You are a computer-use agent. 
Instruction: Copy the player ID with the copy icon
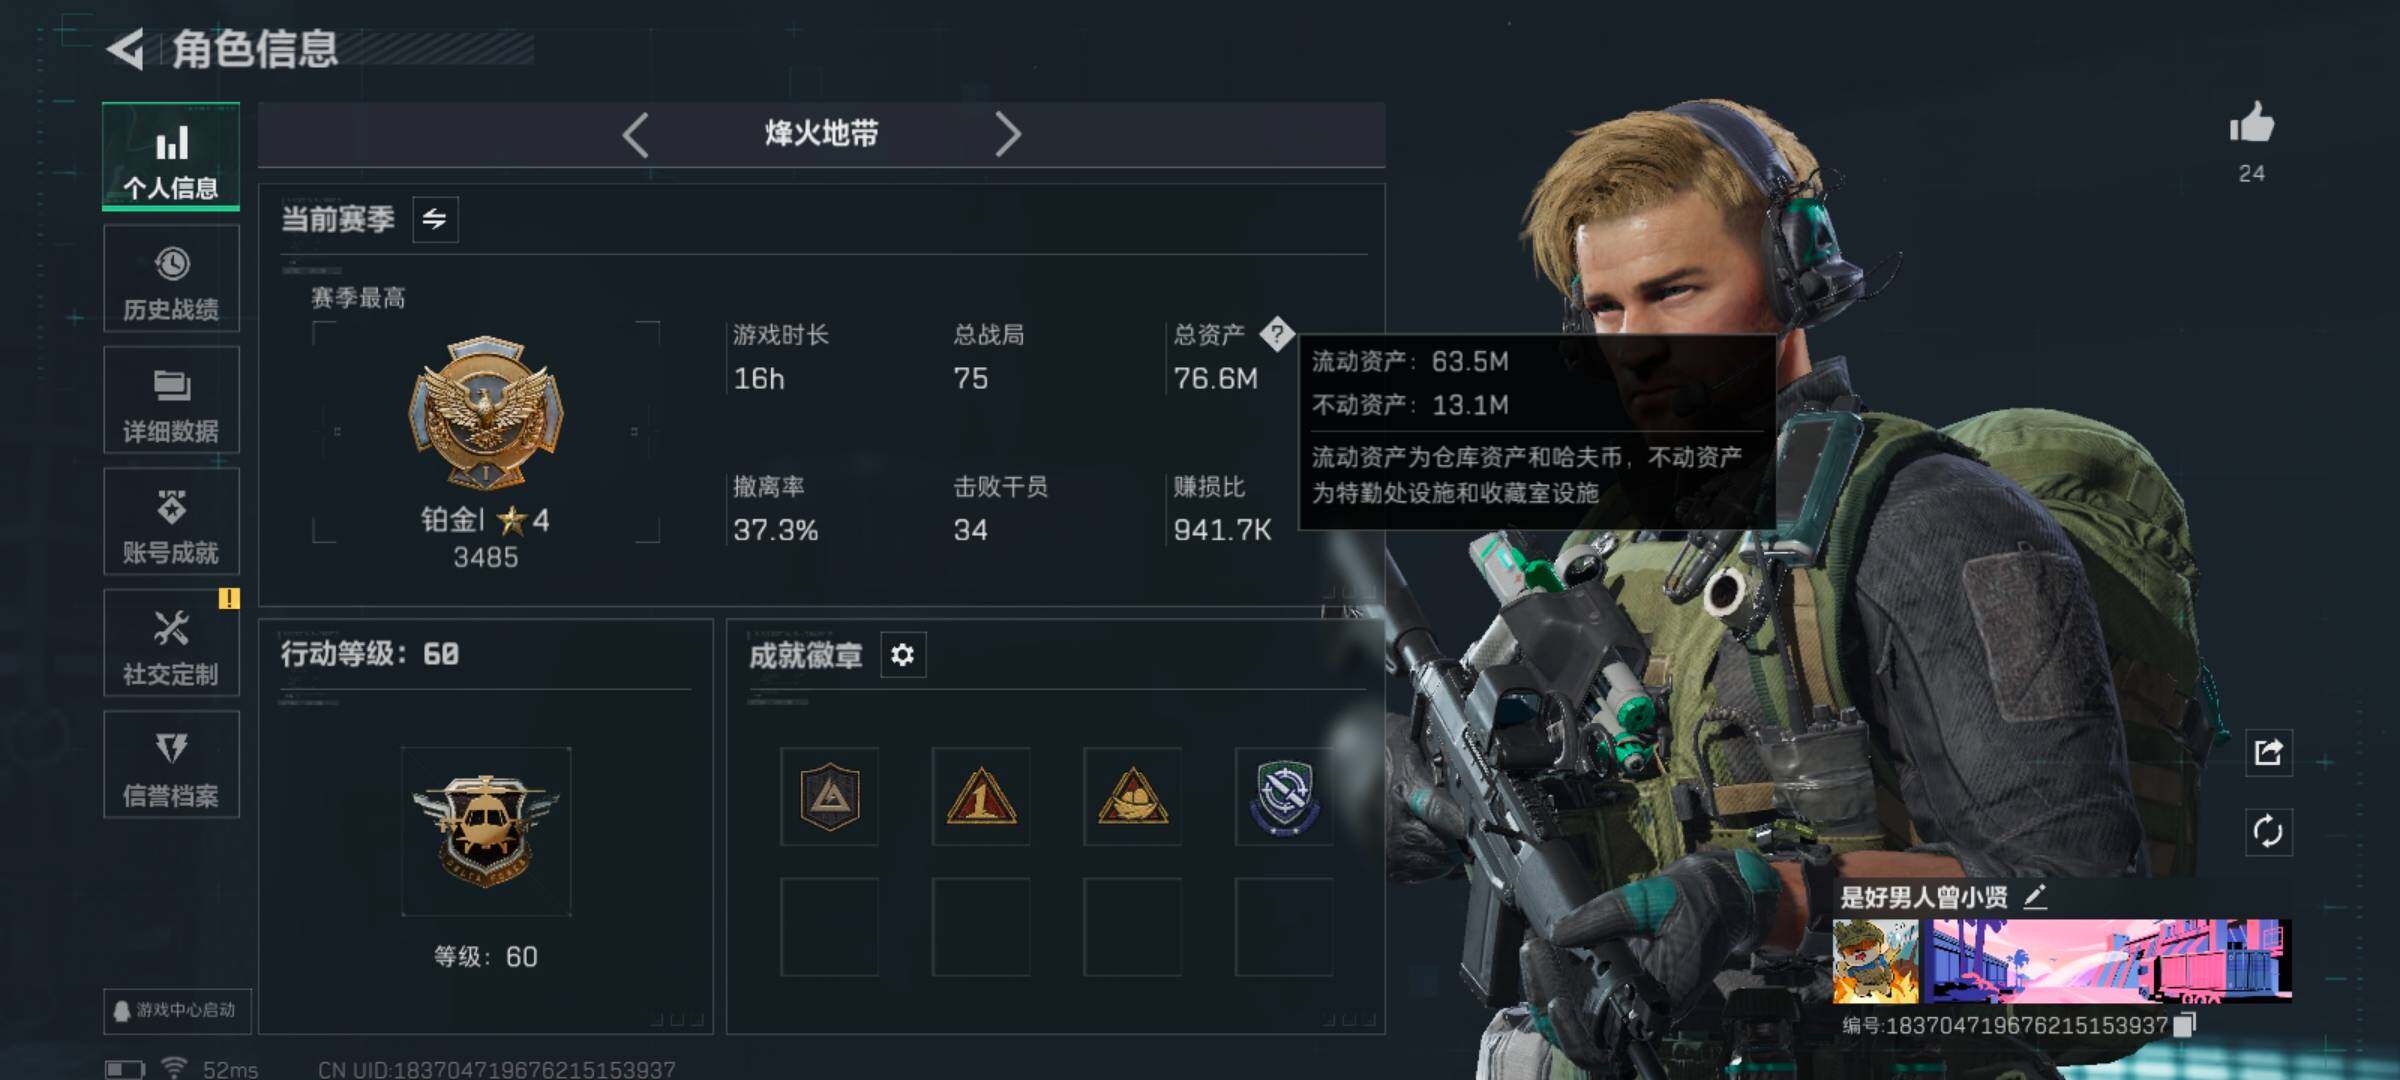(x=2186, y=1024)
